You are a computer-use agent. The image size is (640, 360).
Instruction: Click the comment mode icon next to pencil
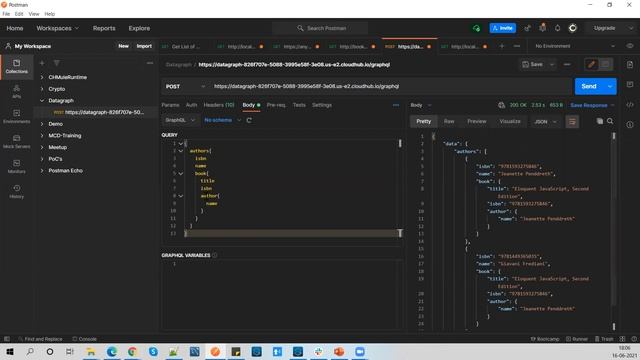pyautogui.click(x=605, y=64)
